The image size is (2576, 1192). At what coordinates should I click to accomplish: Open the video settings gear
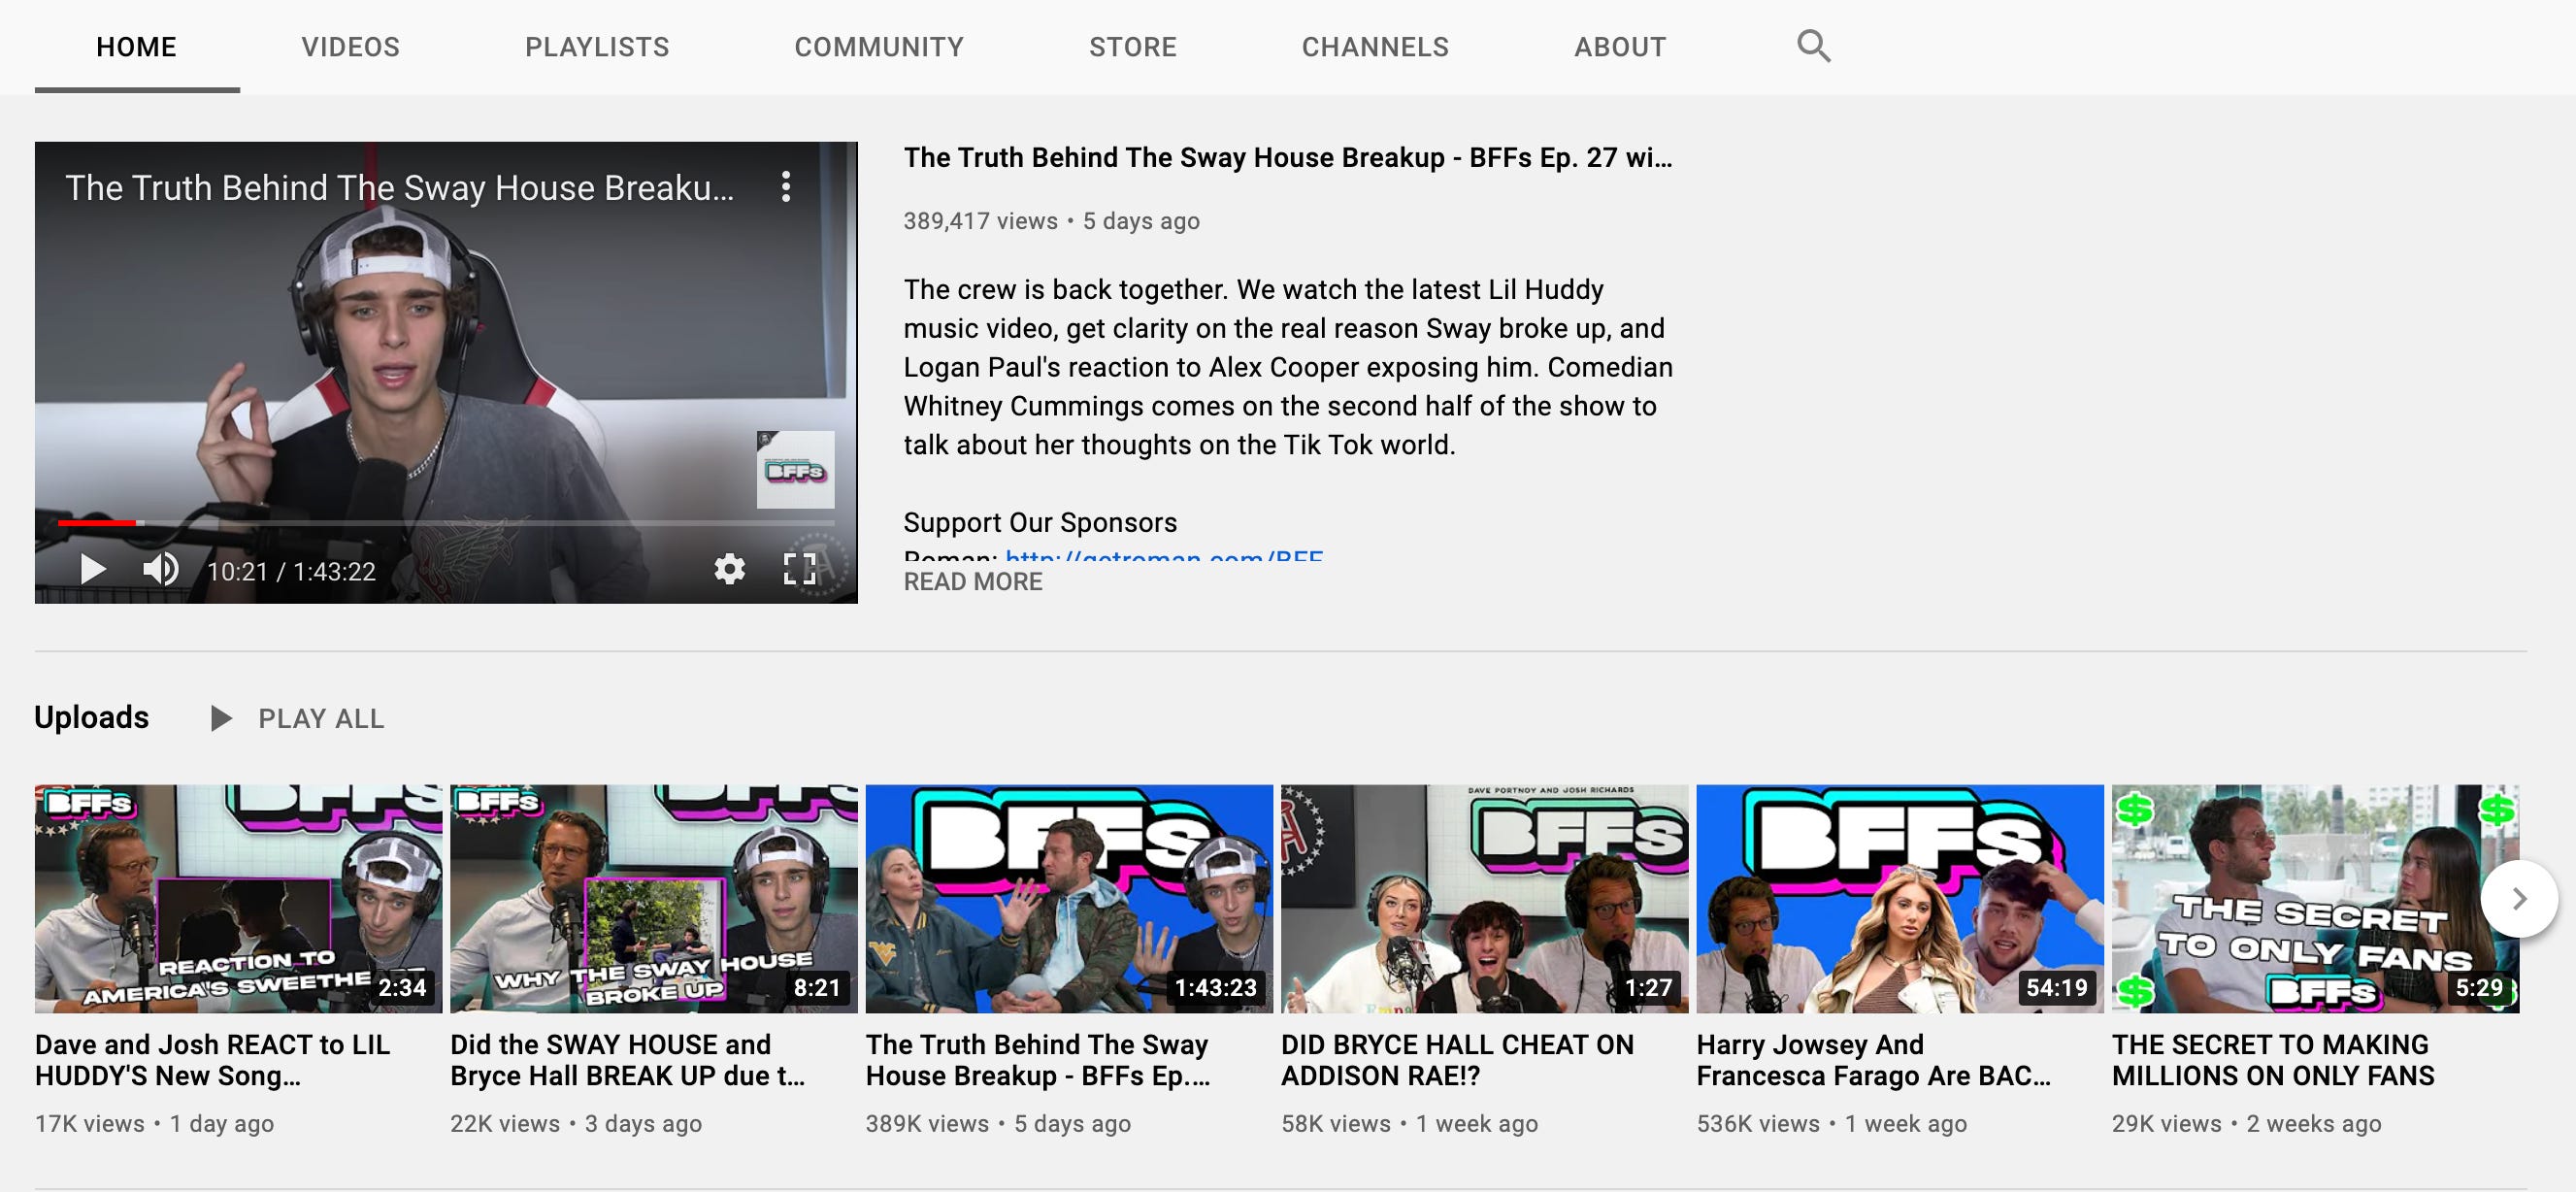pyautogui.click(x=729, y=569)
